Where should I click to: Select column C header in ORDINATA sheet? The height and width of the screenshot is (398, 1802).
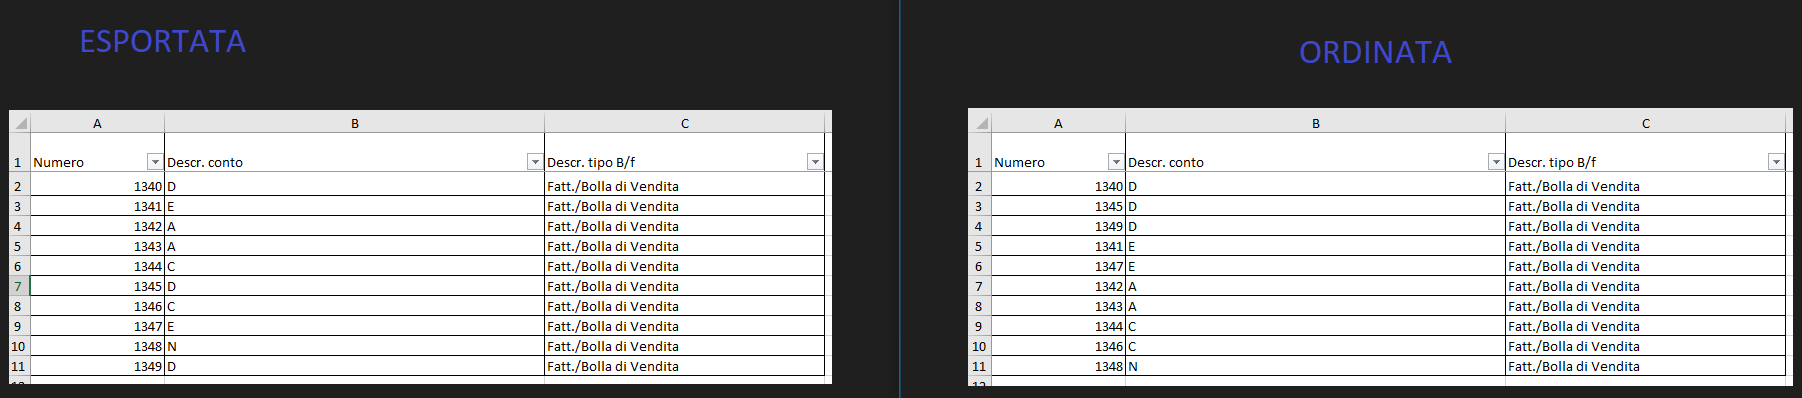point(1646,123)
